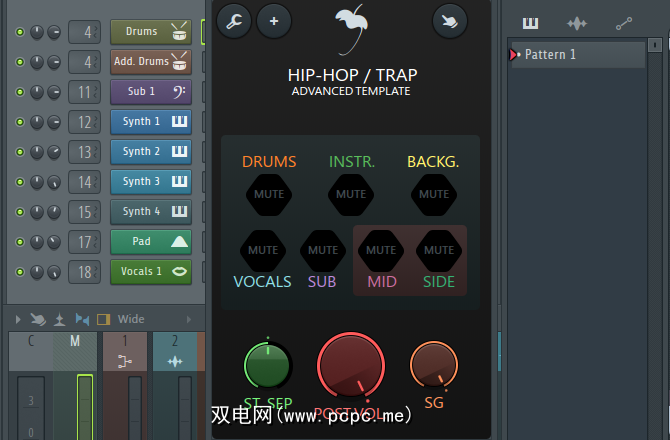Viewport: 670px width, 440px height.
Task: Open mixer track selector 12 for Synth 1
Action: [85, 122]
